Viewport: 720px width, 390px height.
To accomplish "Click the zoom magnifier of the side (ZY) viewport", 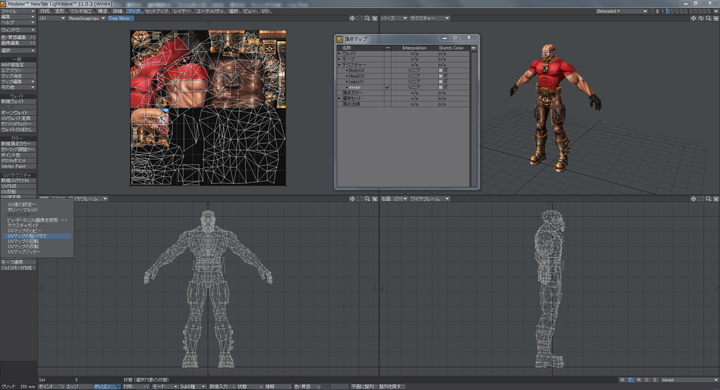I will point(709,199).
